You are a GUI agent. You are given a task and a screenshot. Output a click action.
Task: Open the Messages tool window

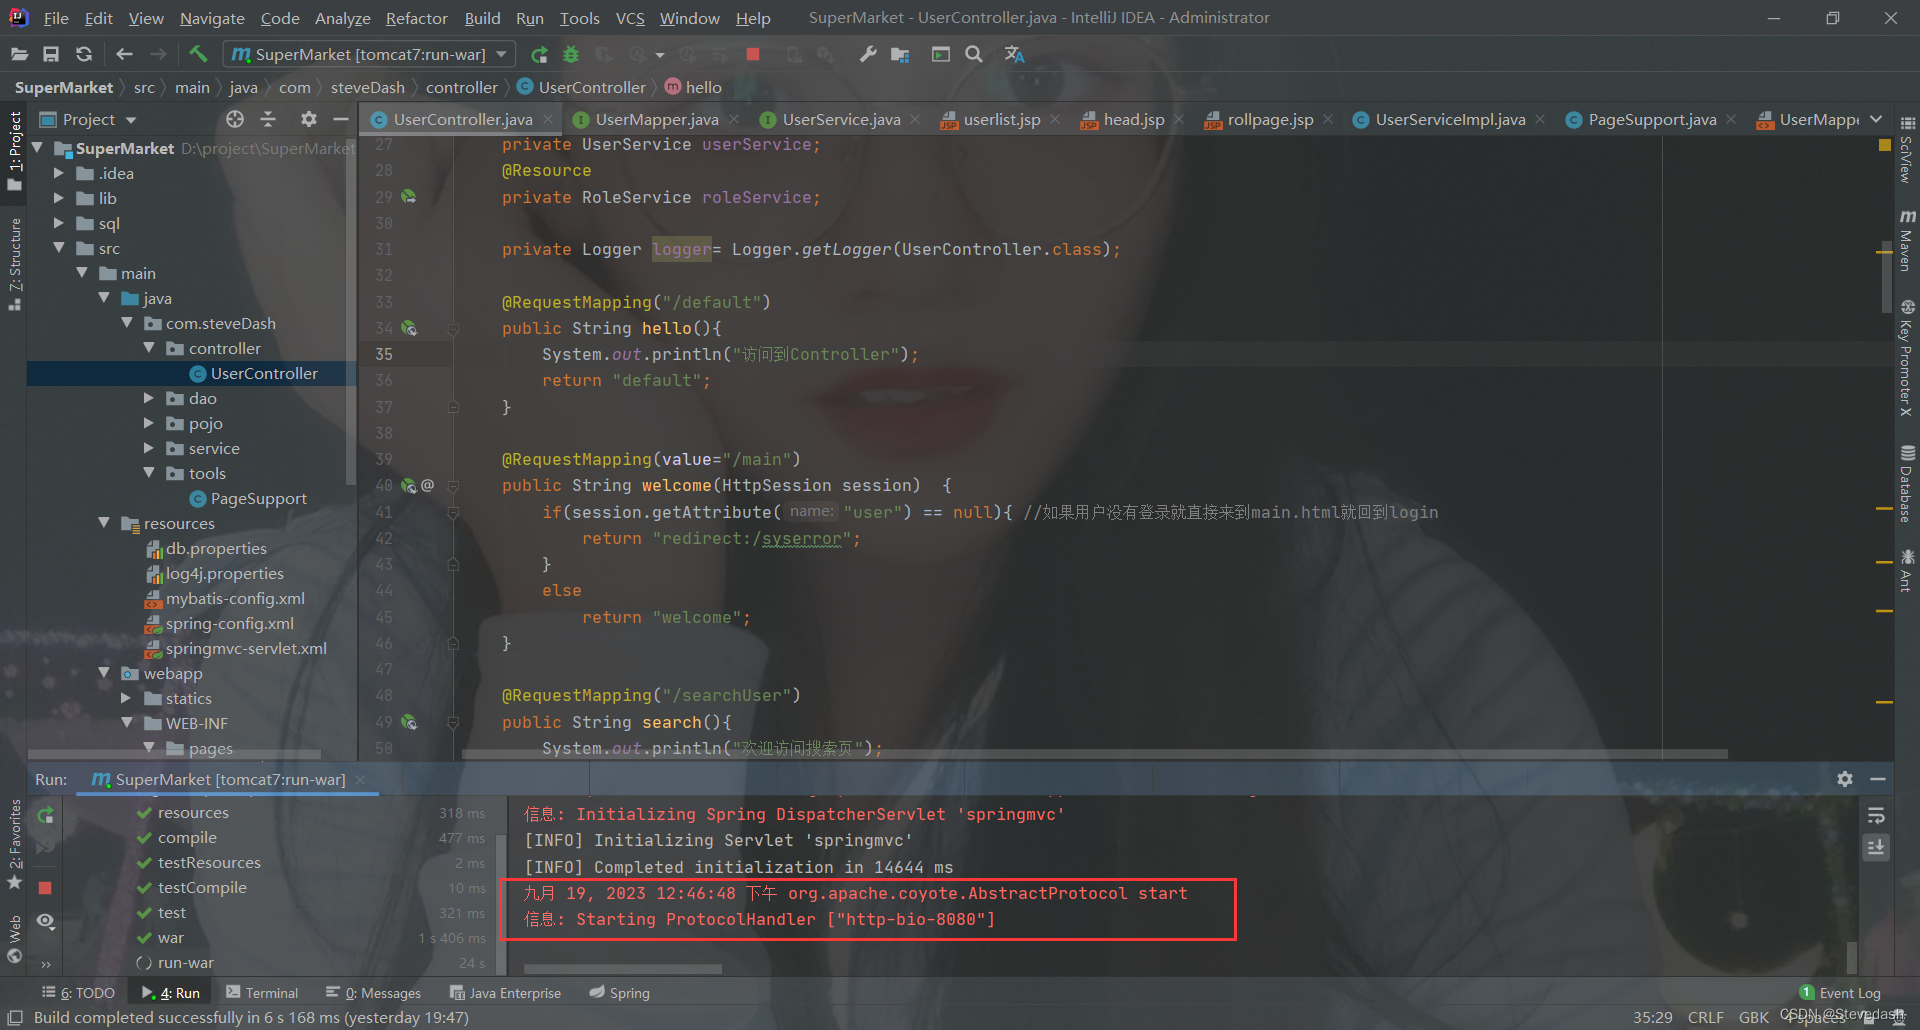click(x=373, y=993)
